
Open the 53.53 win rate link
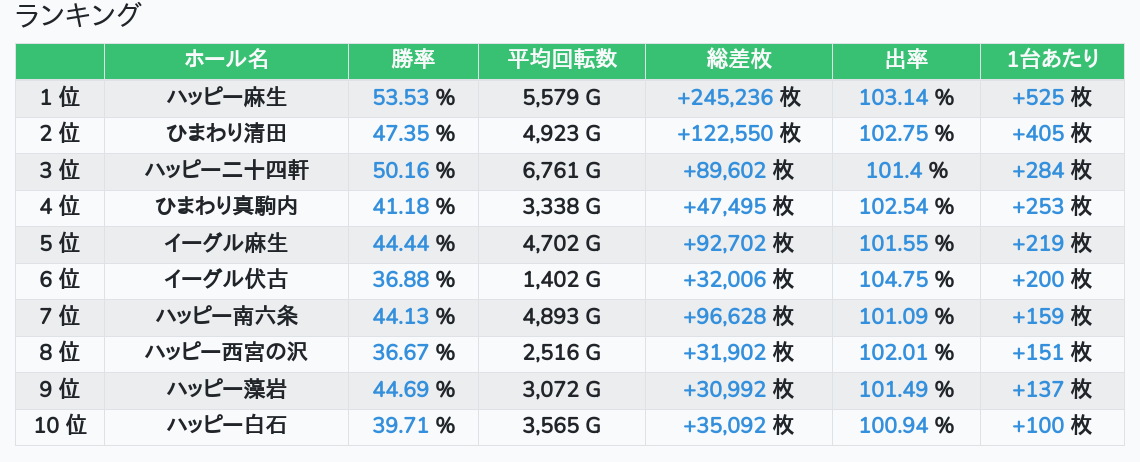(x=400, y=98)
